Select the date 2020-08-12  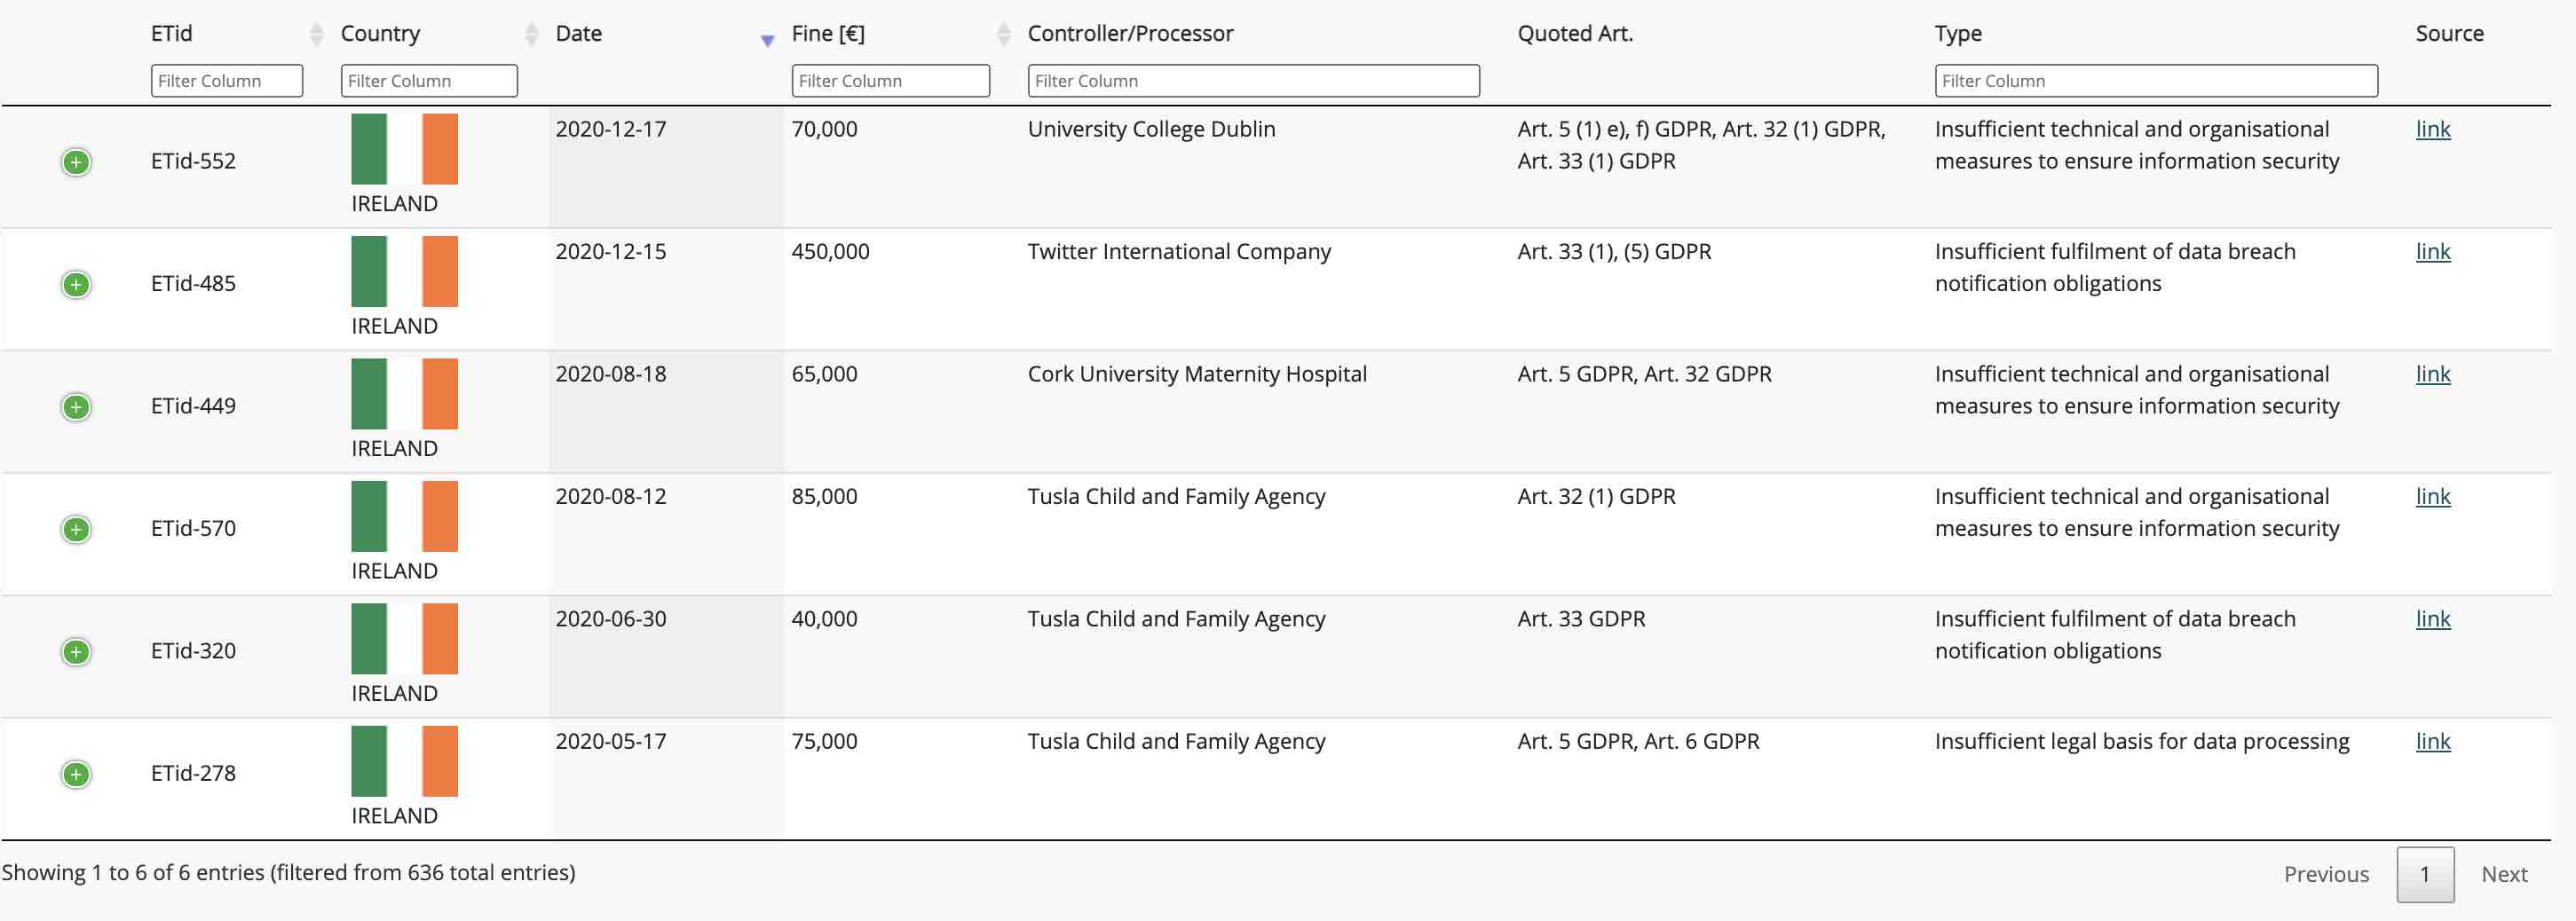[x=611, y=497]
